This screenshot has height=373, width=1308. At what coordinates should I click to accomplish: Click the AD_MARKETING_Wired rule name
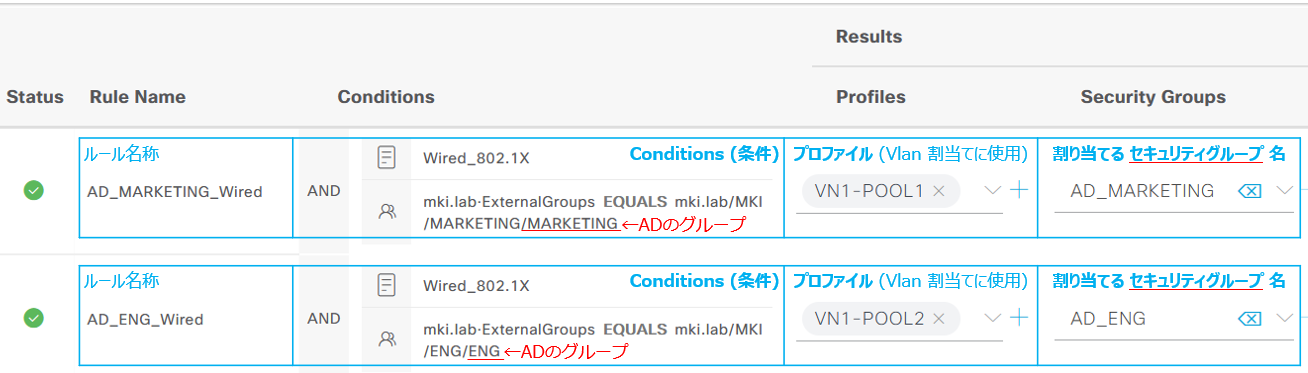tap(175, 192)
